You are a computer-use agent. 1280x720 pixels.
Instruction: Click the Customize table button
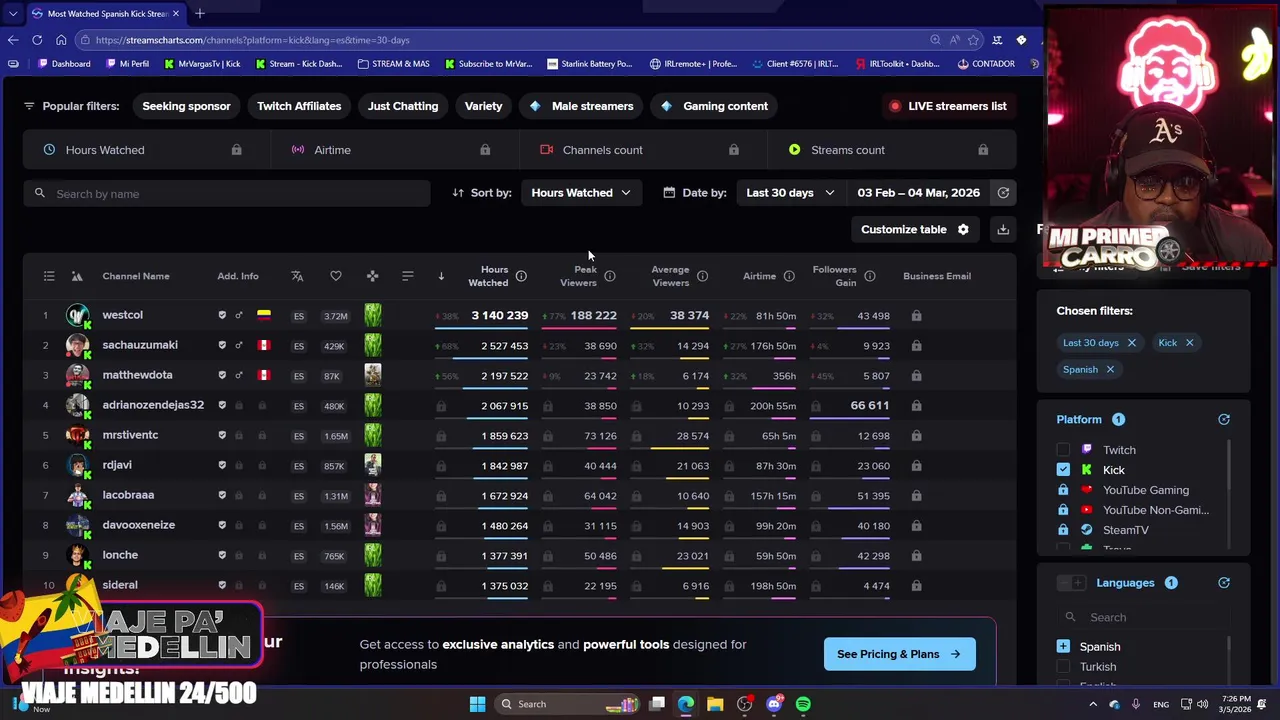point(915,230)
